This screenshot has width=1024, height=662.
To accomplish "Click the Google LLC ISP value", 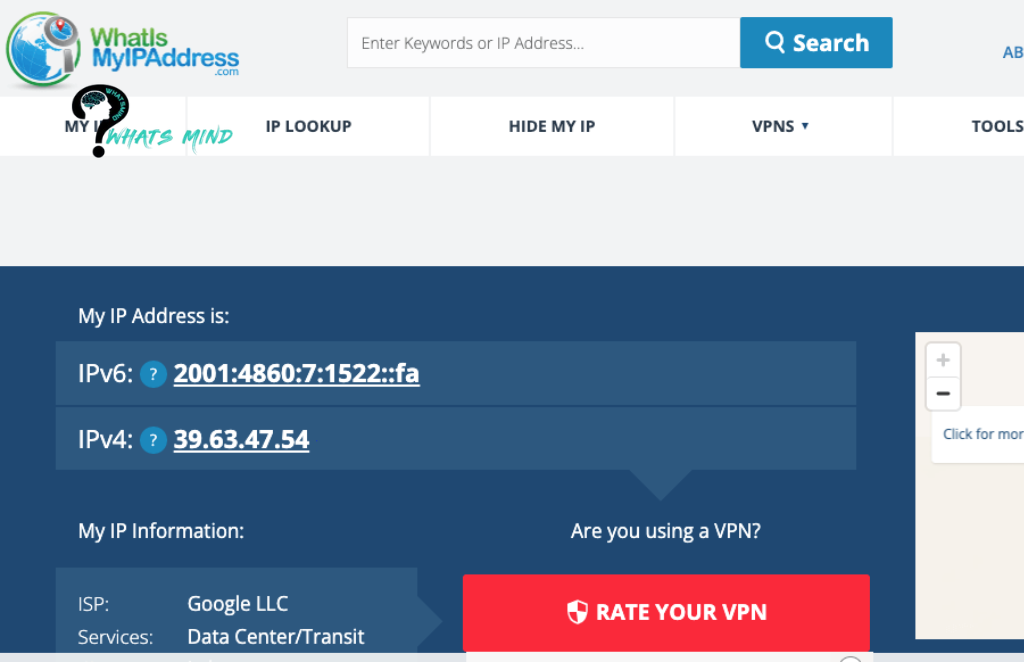I will [x=237, y=604].
